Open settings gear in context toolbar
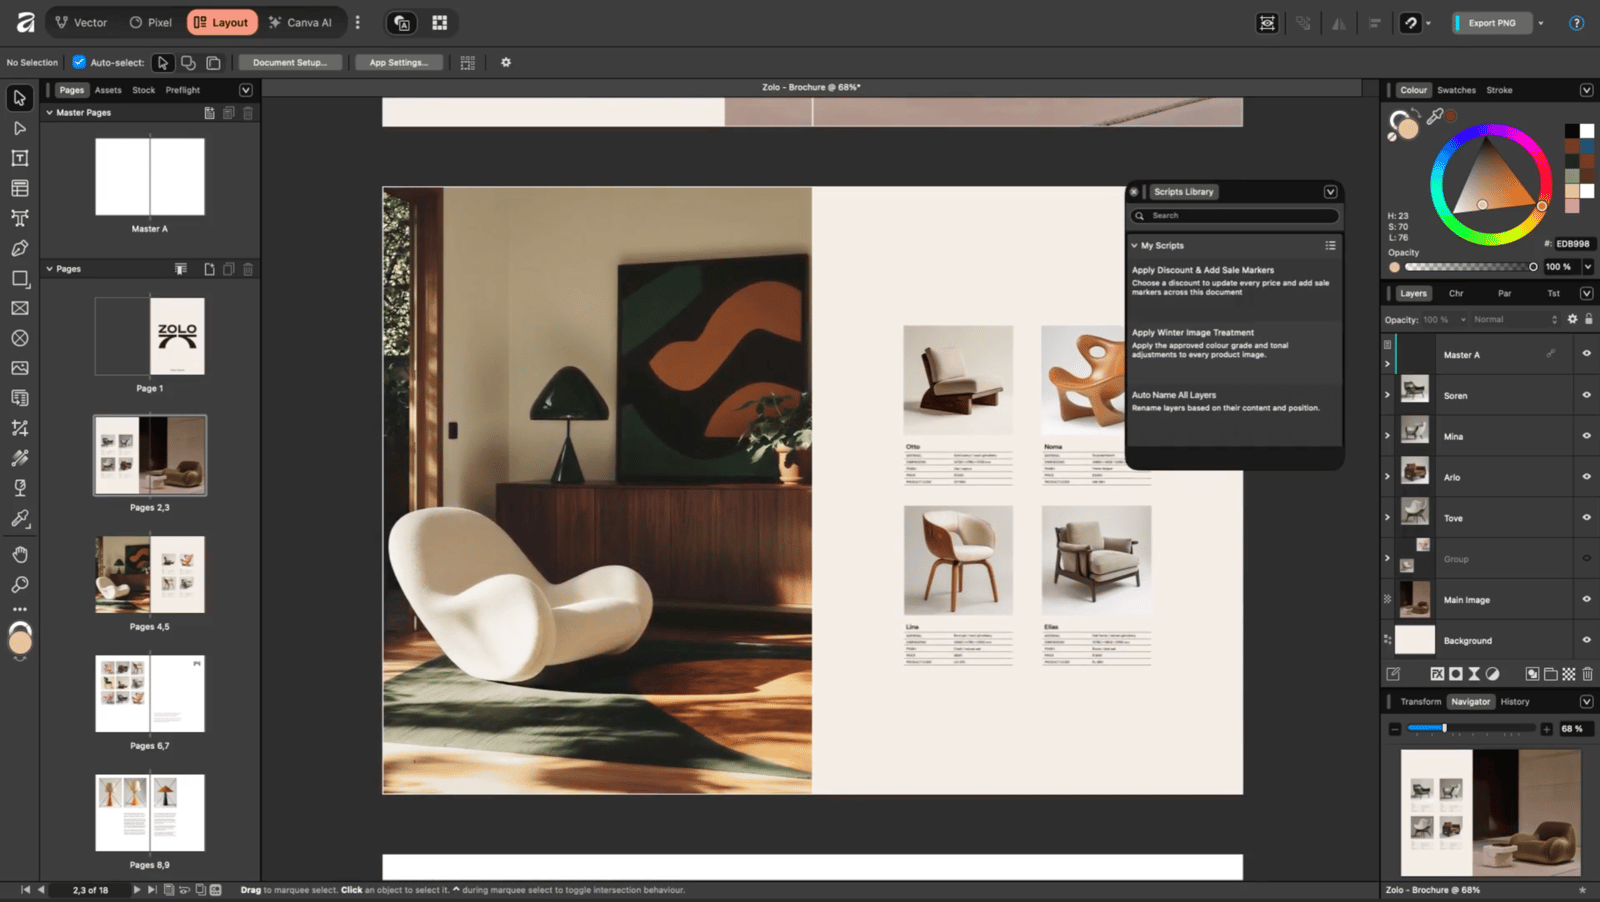This screenshot has height=902, width=1600. (x=506, y=62)
